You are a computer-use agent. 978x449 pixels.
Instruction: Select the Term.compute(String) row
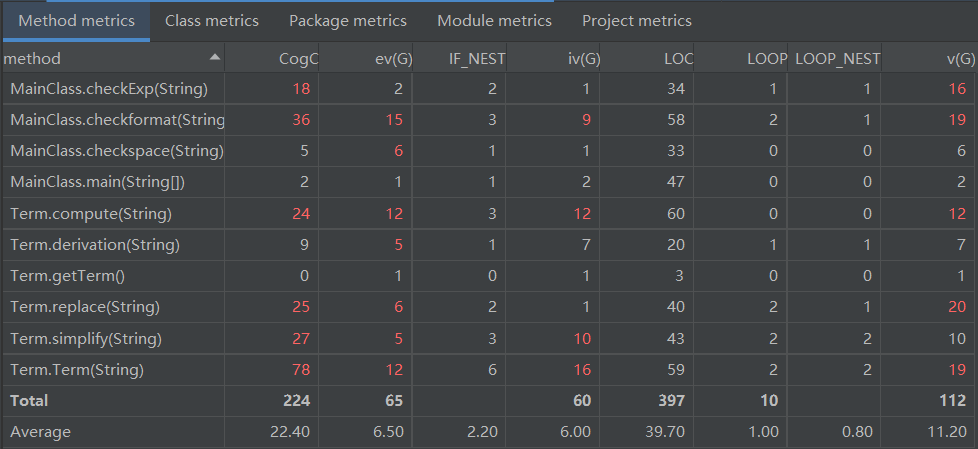point(489,214)
